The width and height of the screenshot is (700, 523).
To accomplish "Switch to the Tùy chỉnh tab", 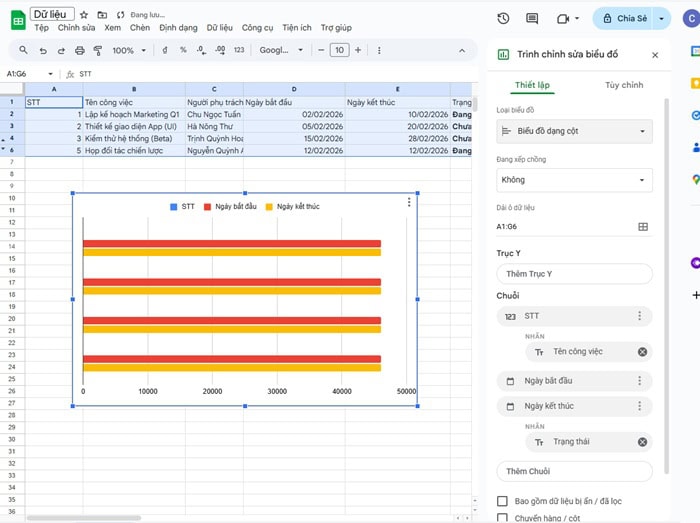I will 624,85.
